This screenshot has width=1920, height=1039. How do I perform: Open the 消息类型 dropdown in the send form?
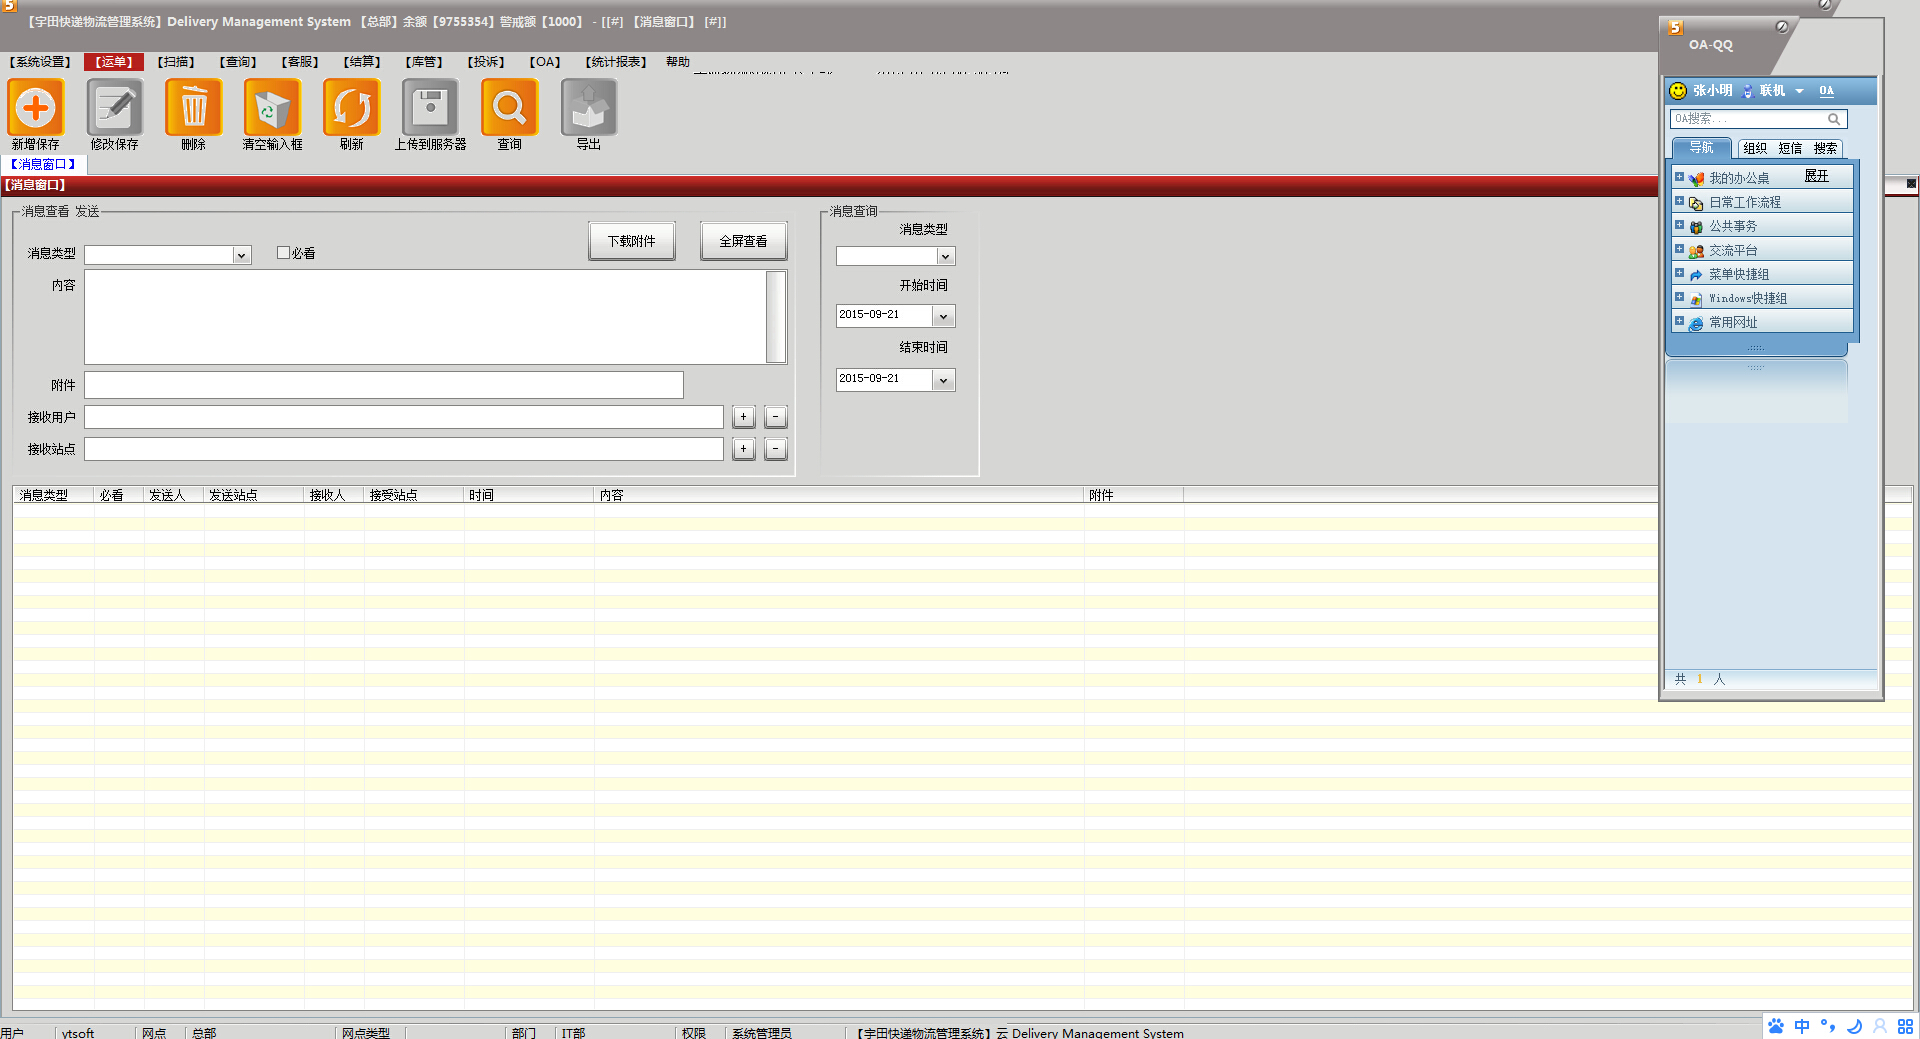(241, 256)
